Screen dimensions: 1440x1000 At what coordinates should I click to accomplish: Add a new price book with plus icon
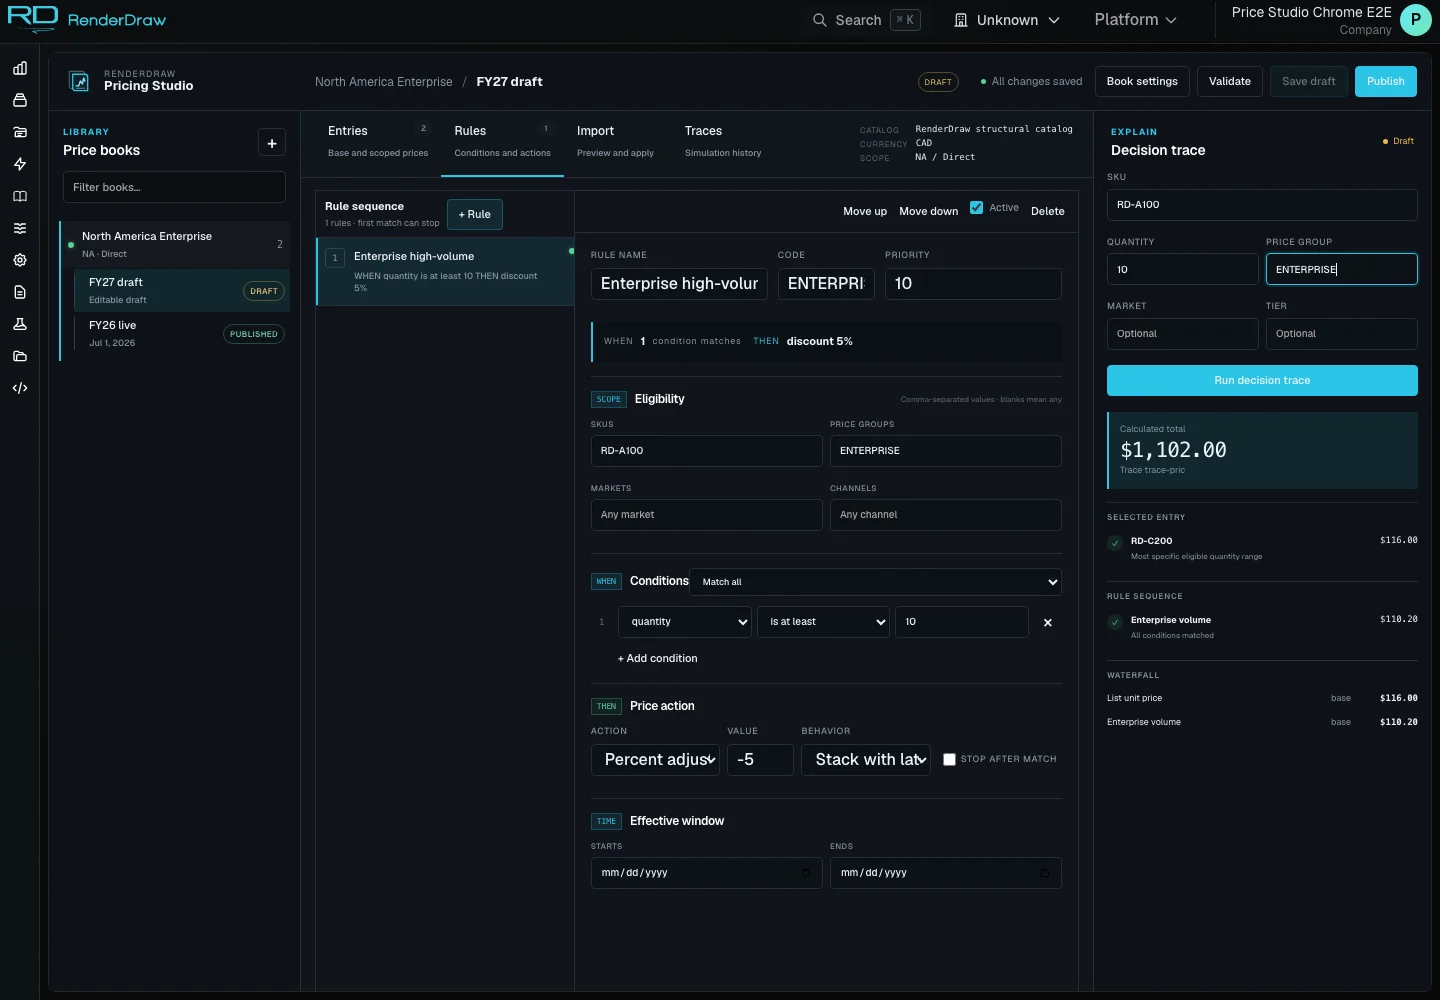(x=272, y=143)
